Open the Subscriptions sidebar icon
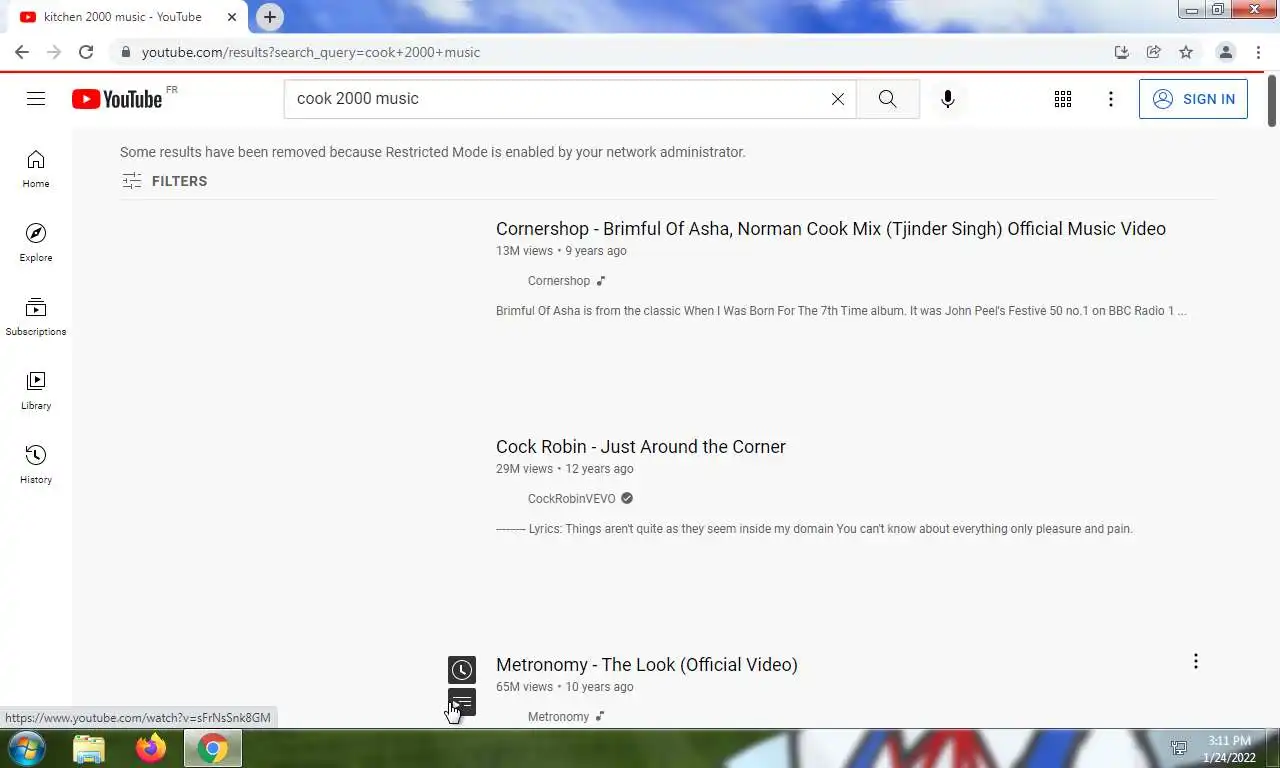 pyautogui.click(x=36, y=317)
